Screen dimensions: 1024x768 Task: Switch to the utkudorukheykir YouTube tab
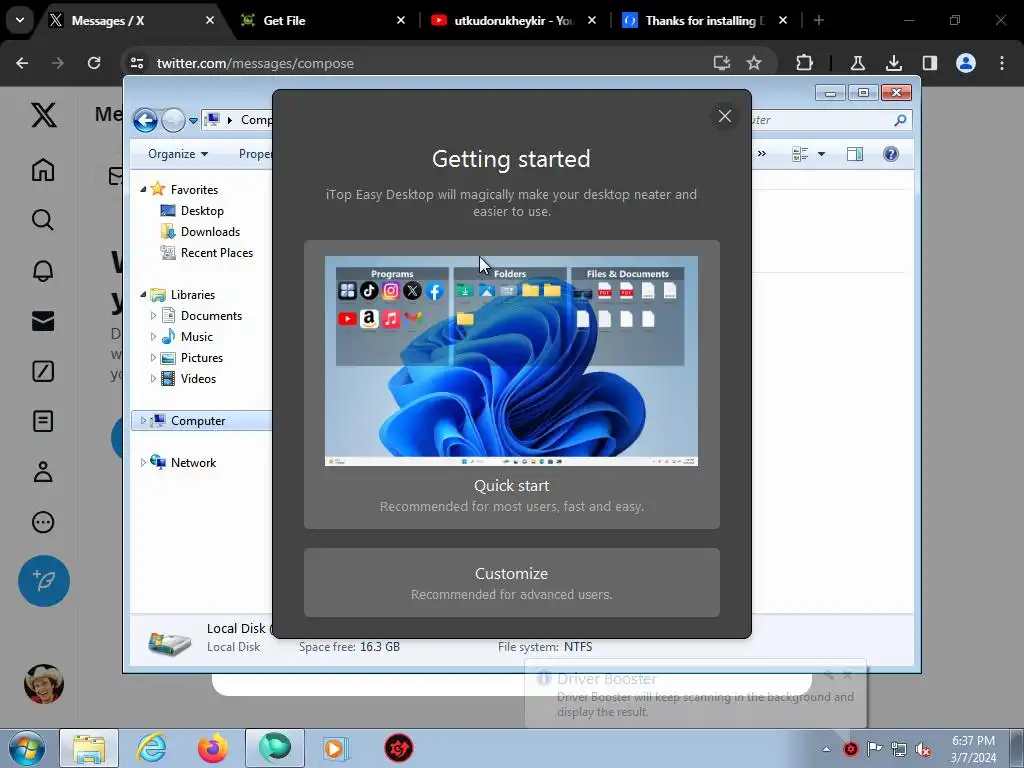click(x=513, y=21)
